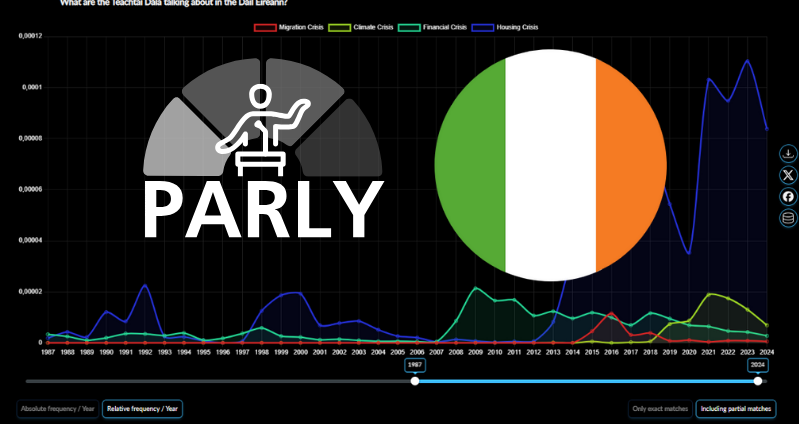799x424 pixels.
Task: Click the 1992 Housing Crisis data peak
Action: coord(145,285)
